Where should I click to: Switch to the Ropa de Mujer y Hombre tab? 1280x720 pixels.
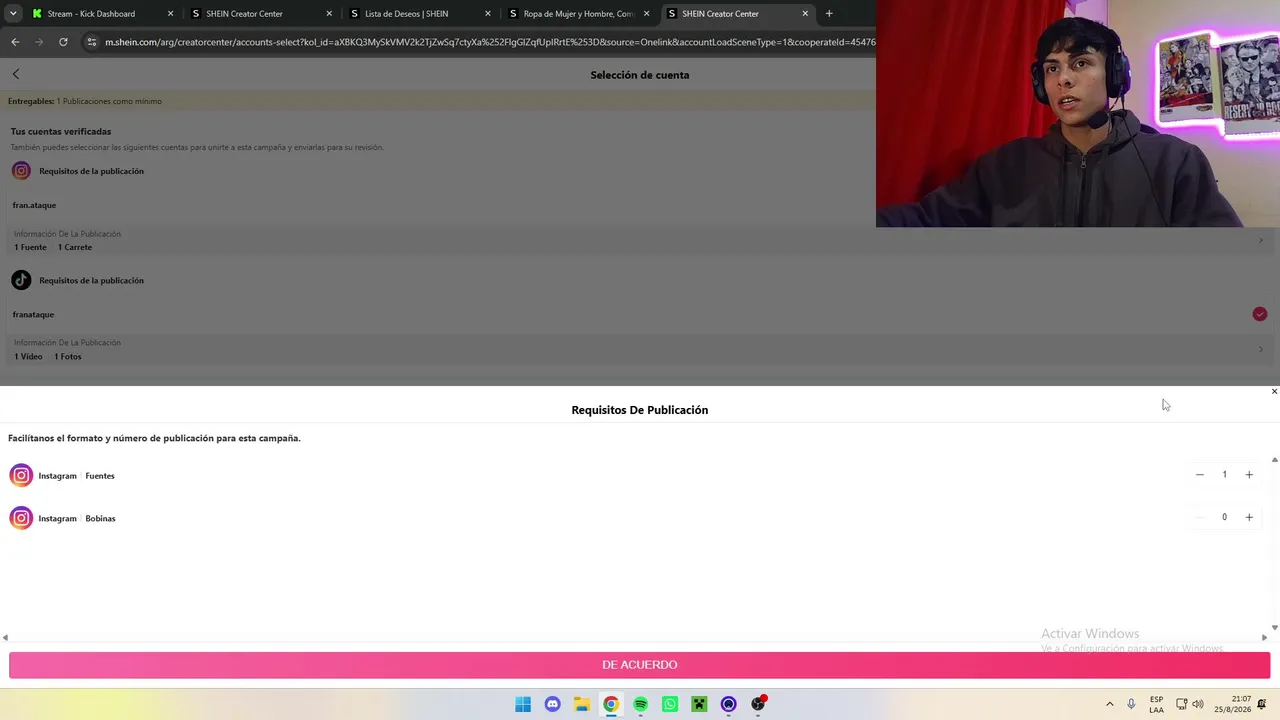(x=579, y=14)
